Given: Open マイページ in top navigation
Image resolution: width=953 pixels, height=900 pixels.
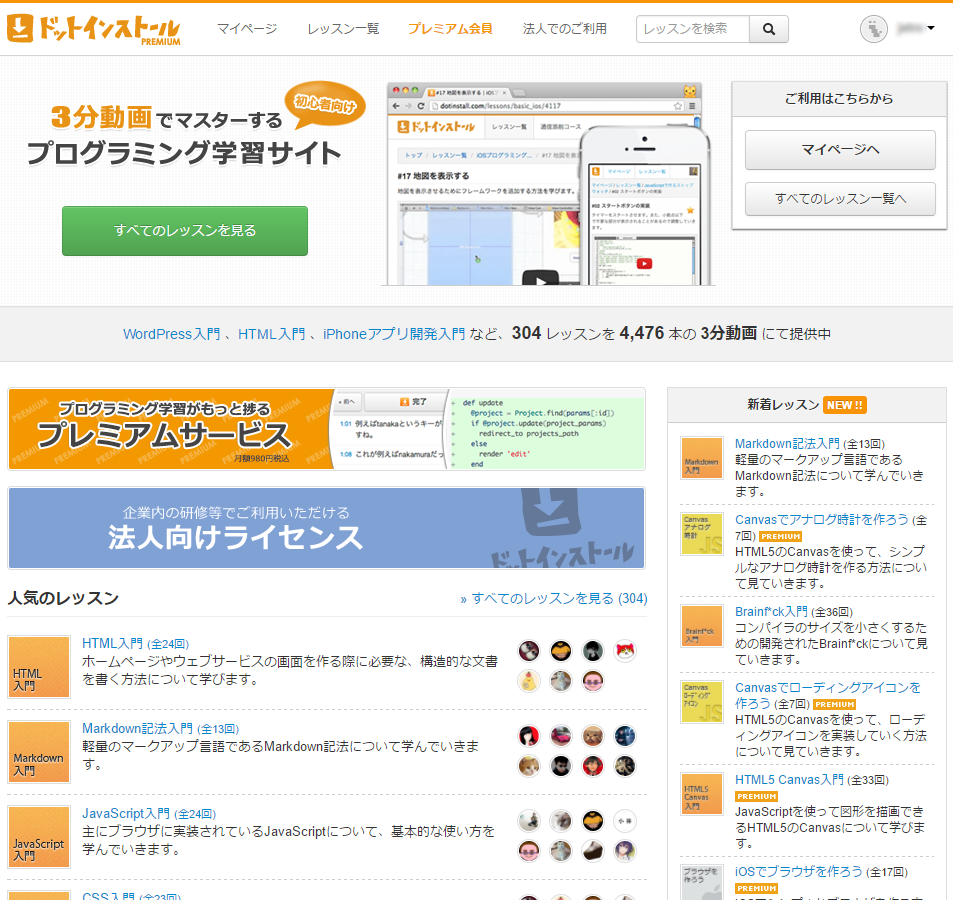Looking at the screenshot, I should coord(247,29).
